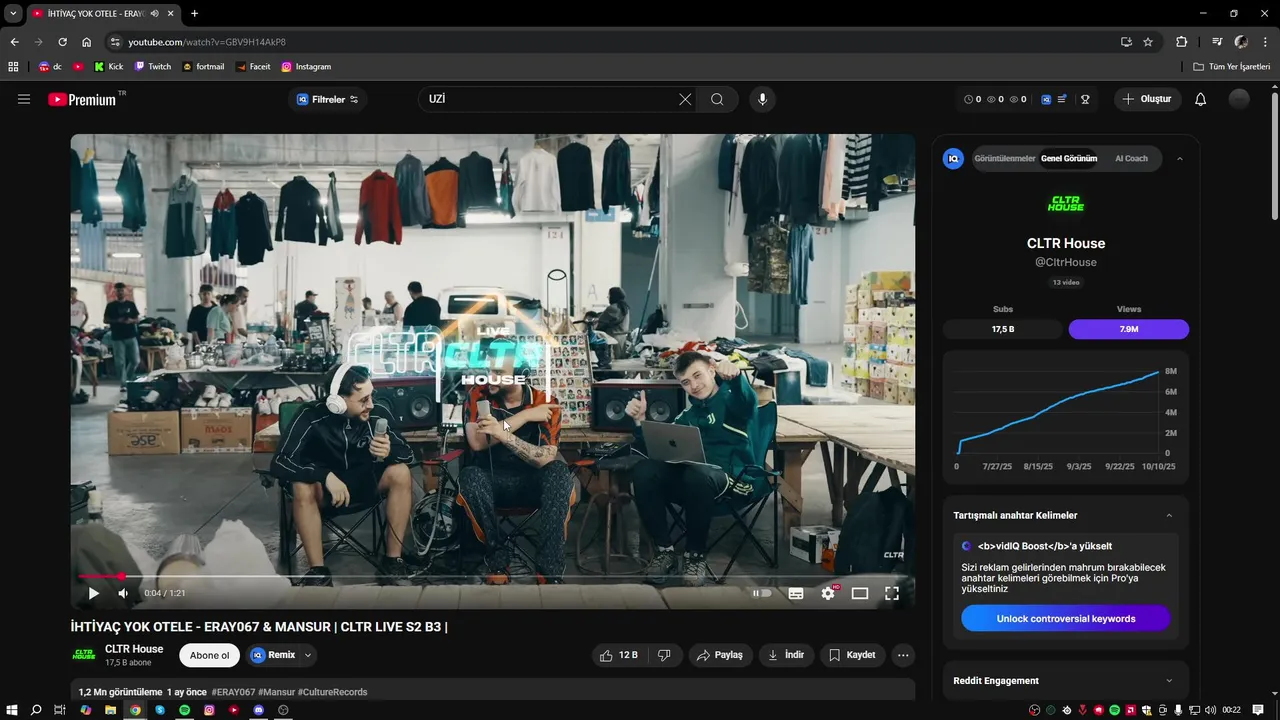Image resolution: width=1280 pixels, height=720 pixels.
Task: Click the Abone ol subscribe button
Action: [x=210, y=655]
